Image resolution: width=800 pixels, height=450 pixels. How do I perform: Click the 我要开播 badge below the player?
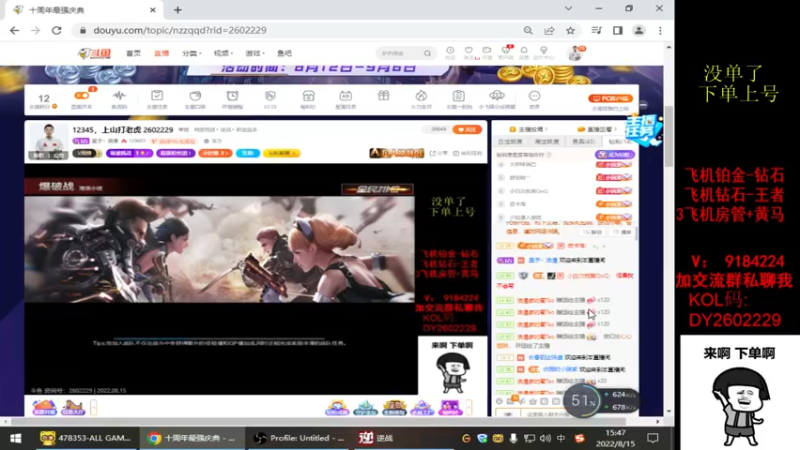pyautogui.click(x=44, y=407)
